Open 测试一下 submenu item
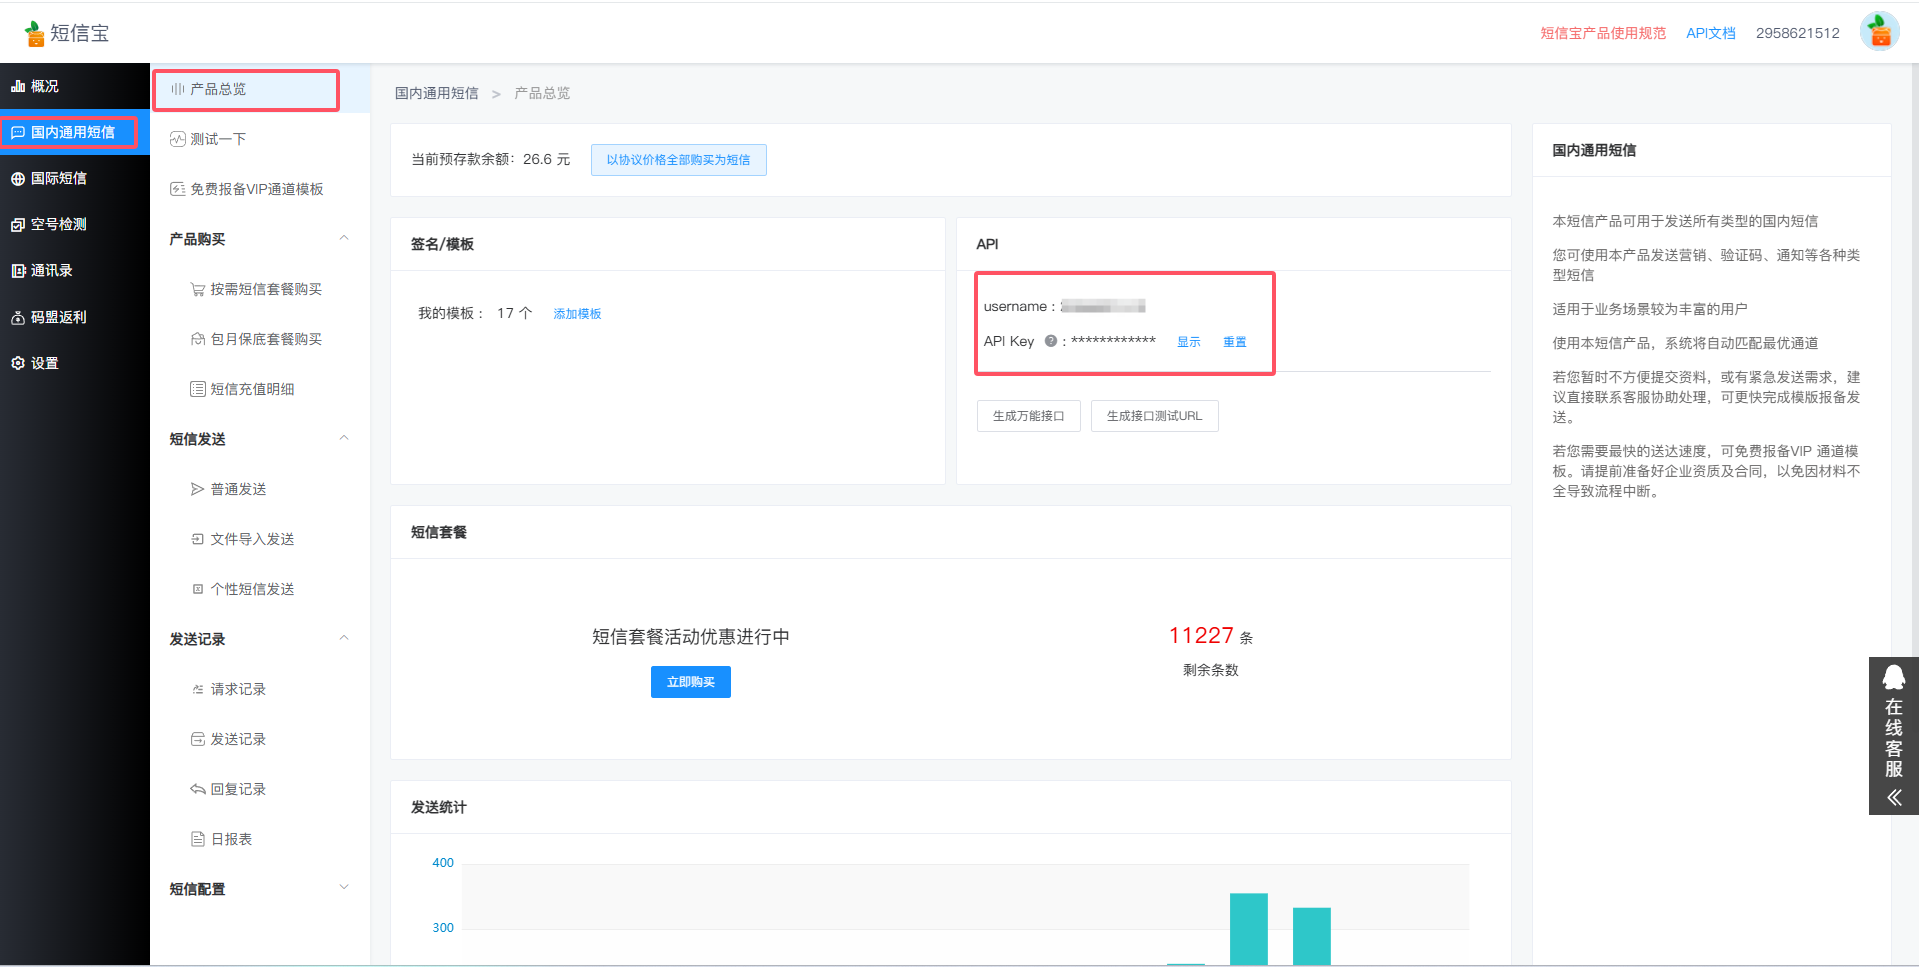This screenshot has width=1919, height=967. [260, 139]
